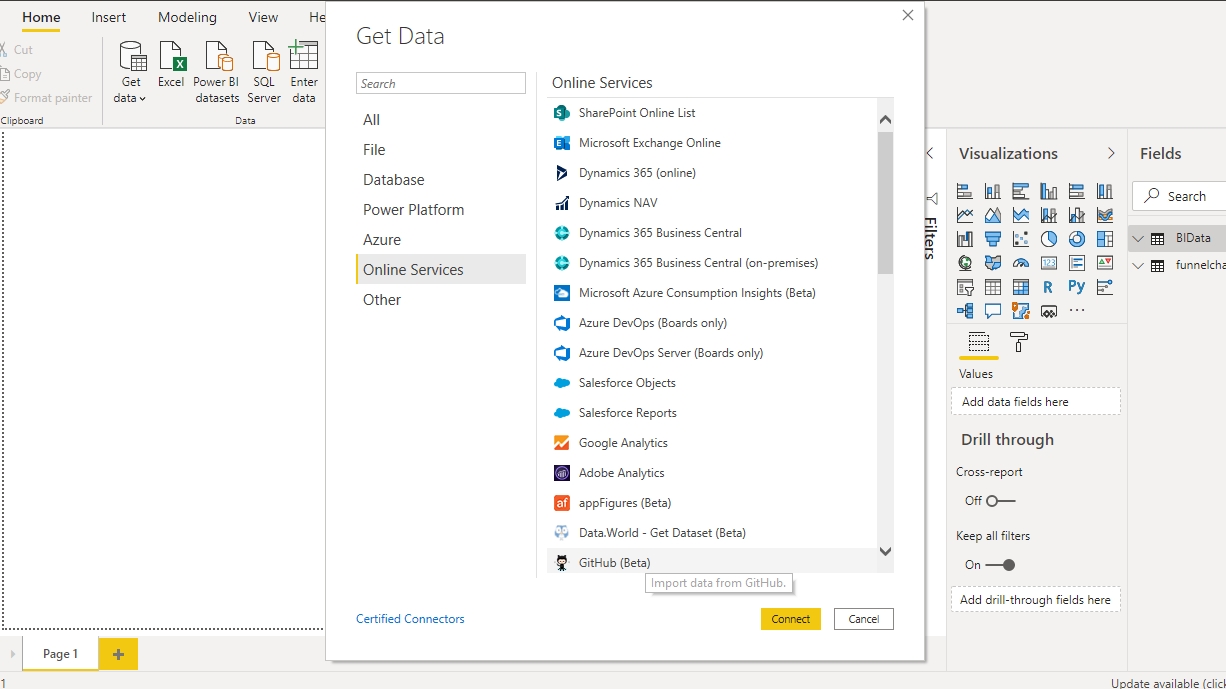Image resolution: width=1226 pixels, height=689 pixels.
Task: Turn on the Cross-report toggle
Action: (x=1000, y=501)
